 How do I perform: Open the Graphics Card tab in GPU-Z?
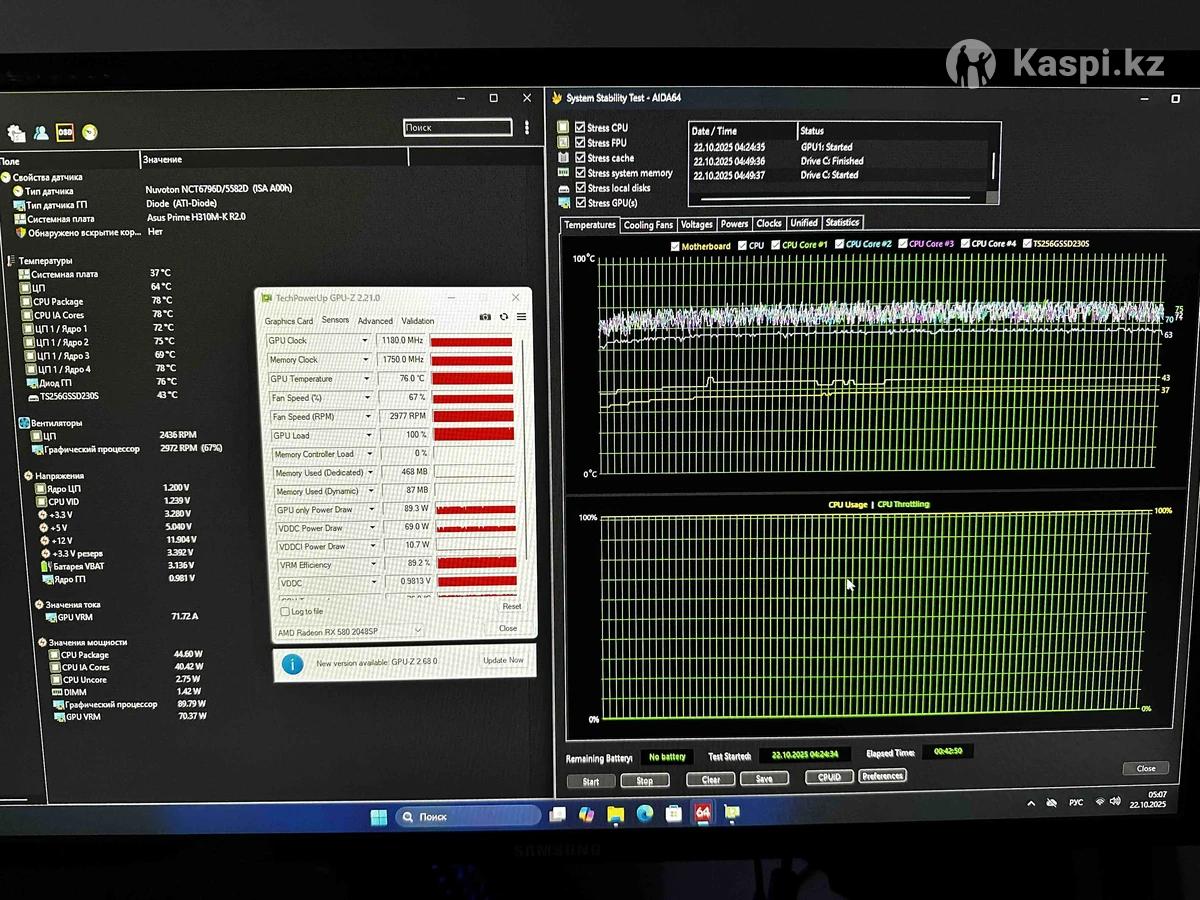click(x=288, y=321)
